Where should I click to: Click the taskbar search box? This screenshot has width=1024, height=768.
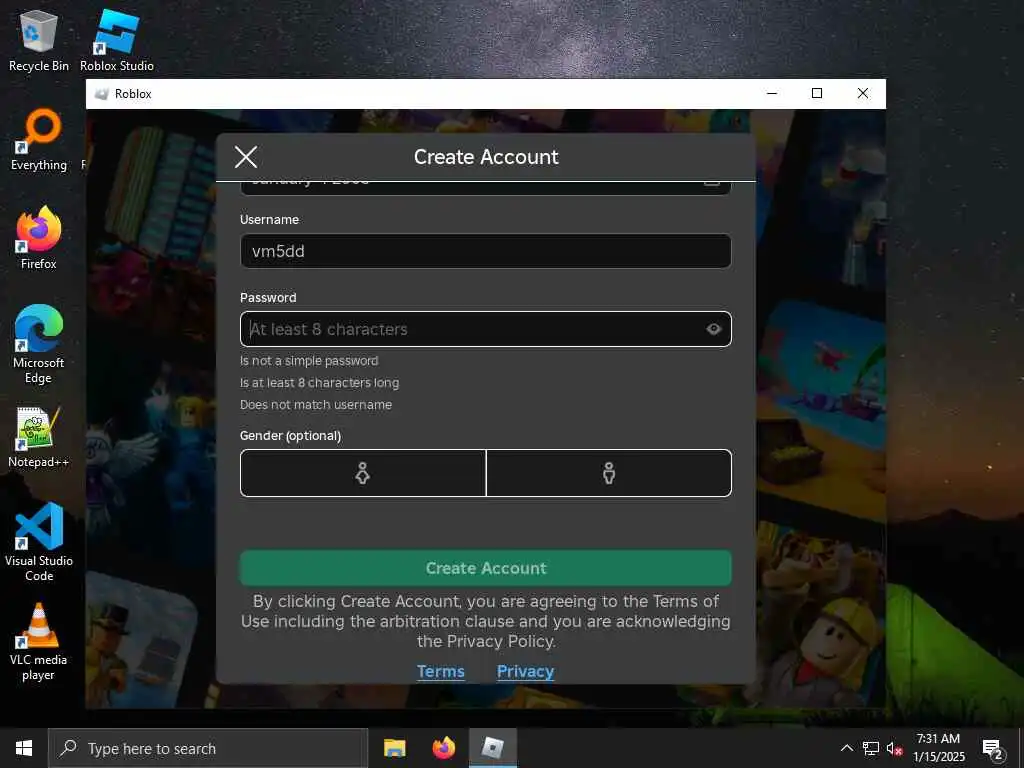tap(208, 748)
